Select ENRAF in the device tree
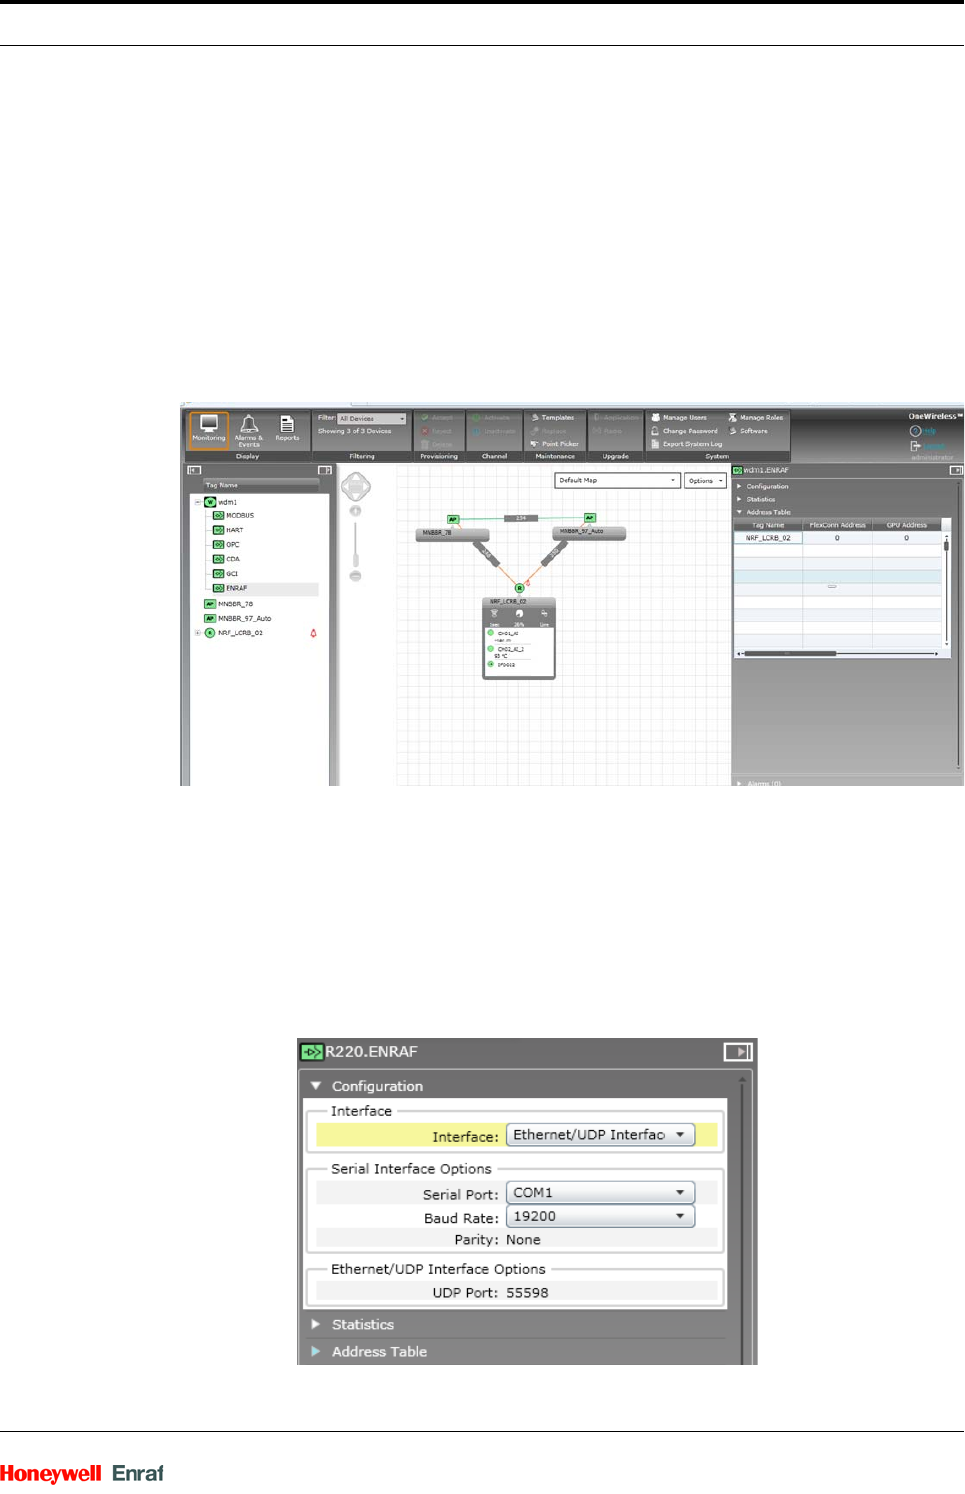Viewport: 965px width, 1494px height. [x=230, y=588]
